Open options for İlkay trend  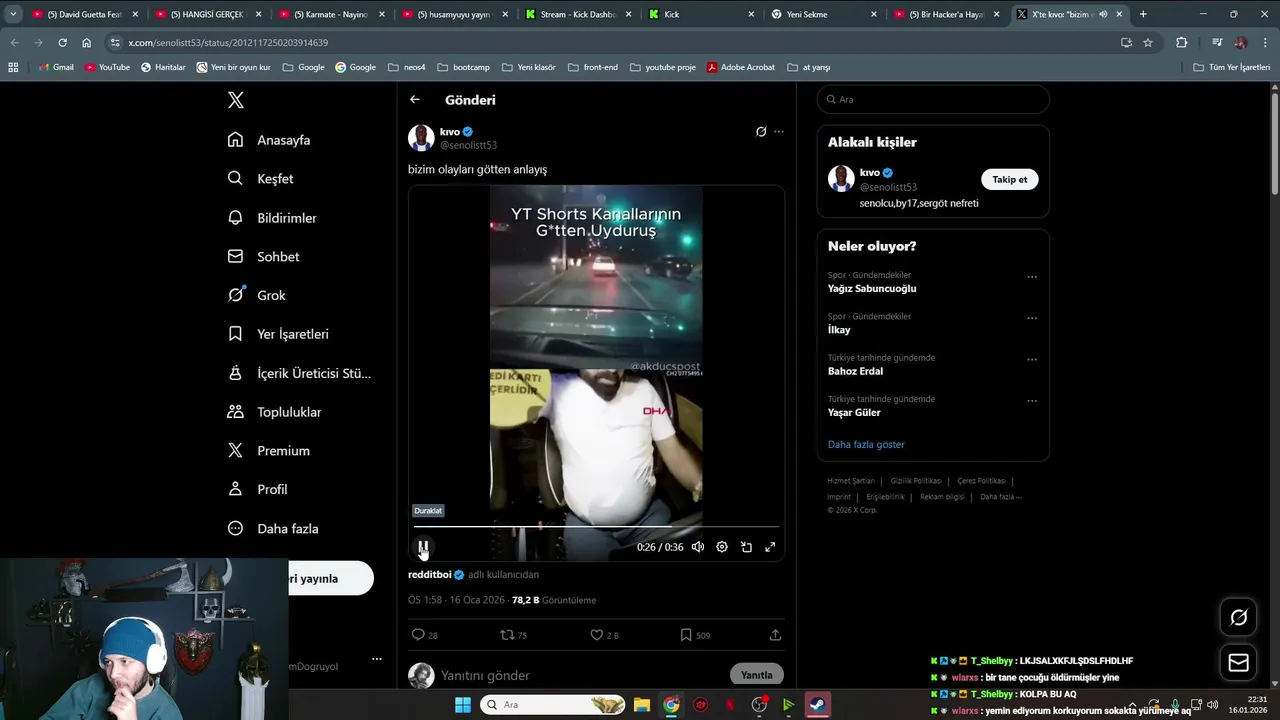(x=1032, y=318)
